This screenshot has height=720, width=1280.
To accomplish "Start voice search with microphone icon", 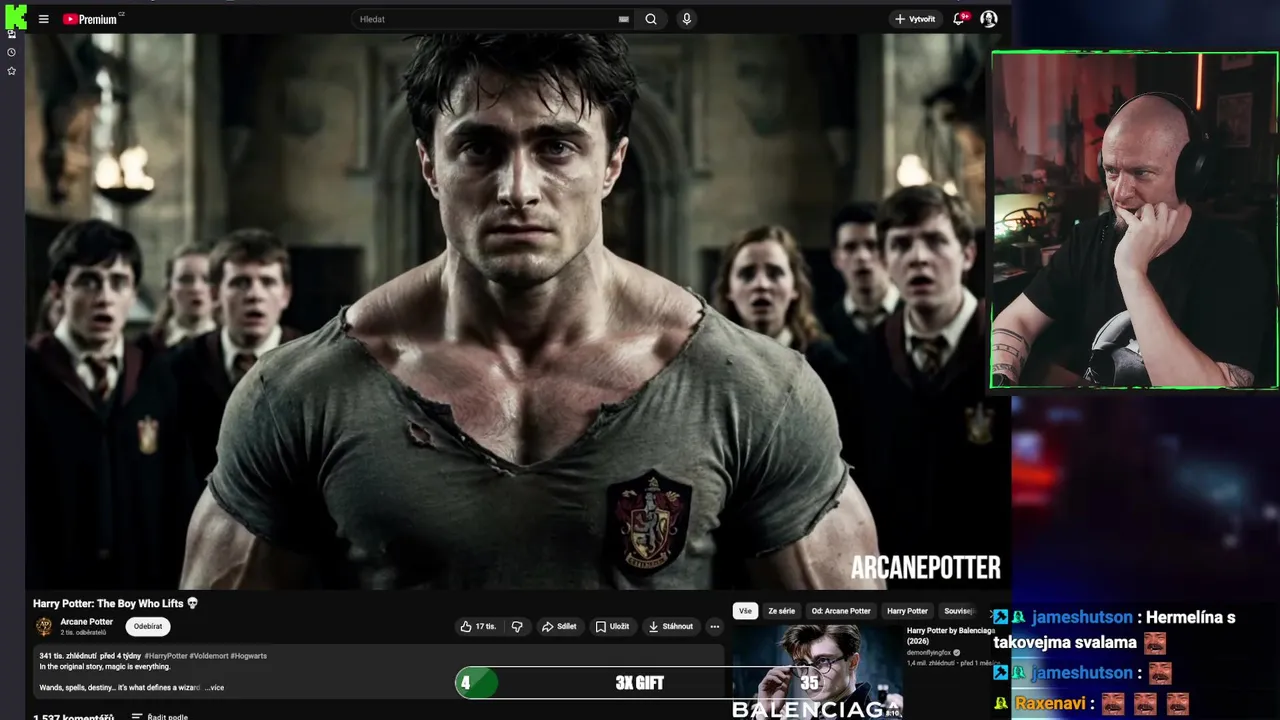I will 686,19.
